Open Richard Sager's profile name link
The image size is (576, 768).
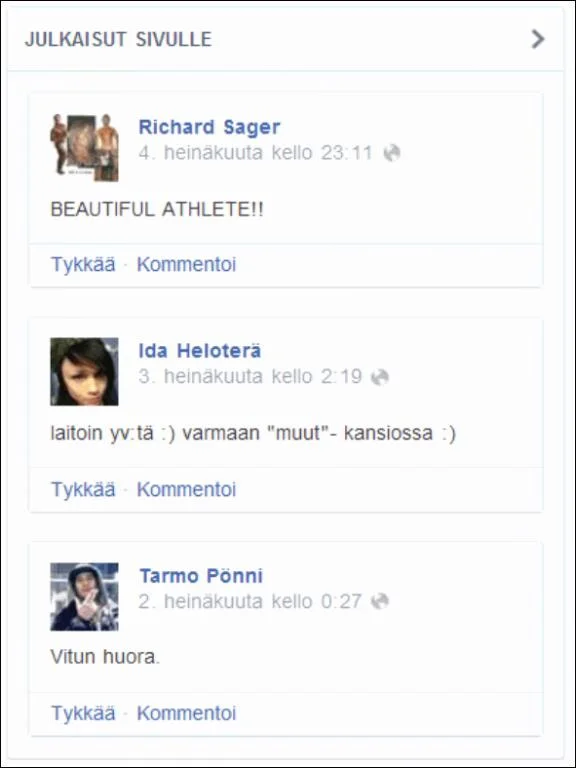tap(210, 127)
